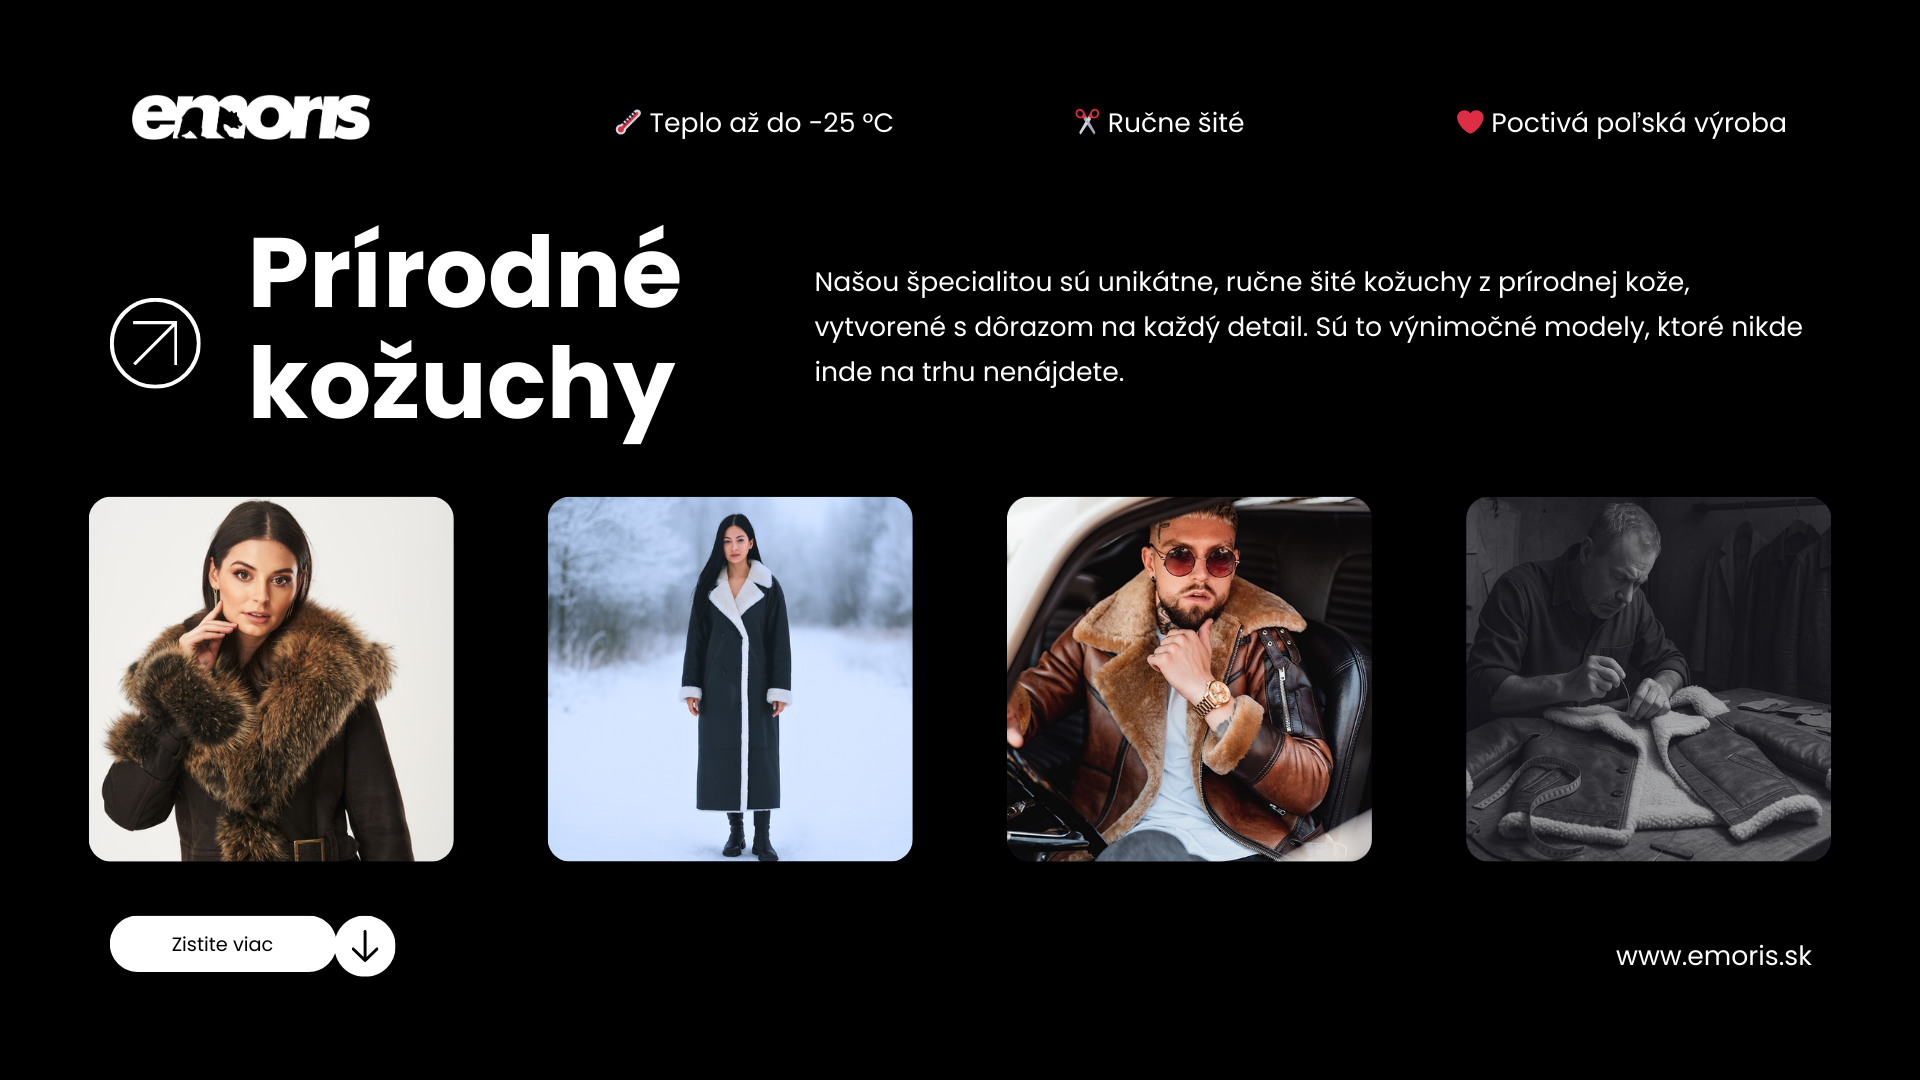Click the Ručne šité label

[x=1175, y=123]
